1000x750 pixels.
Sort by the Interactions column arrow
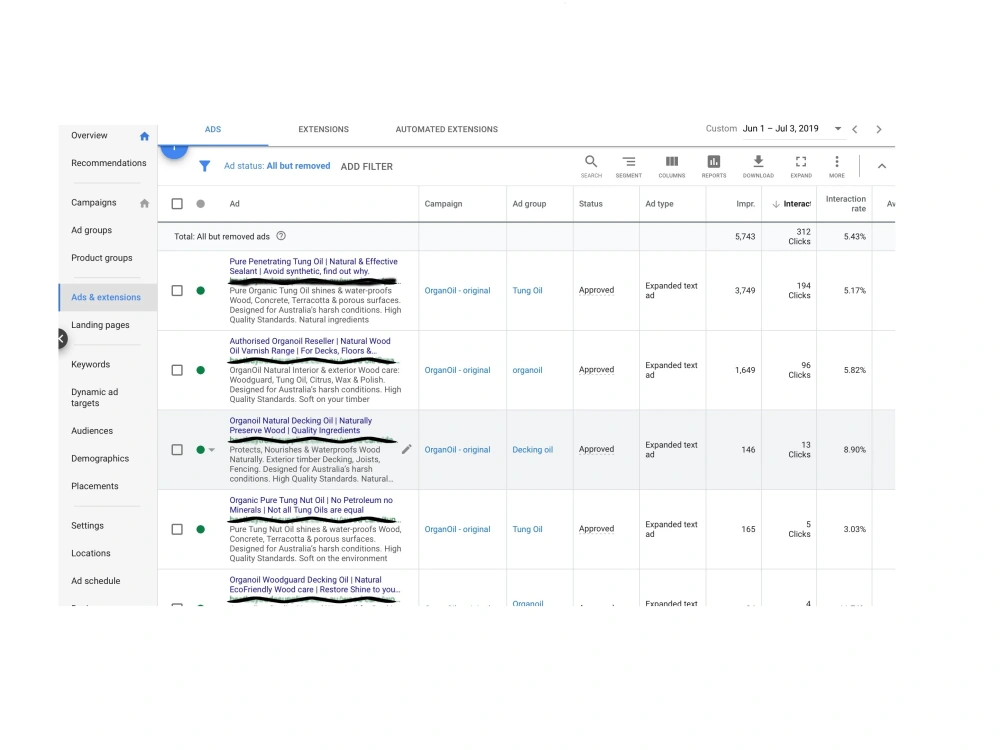pos(776,204)
